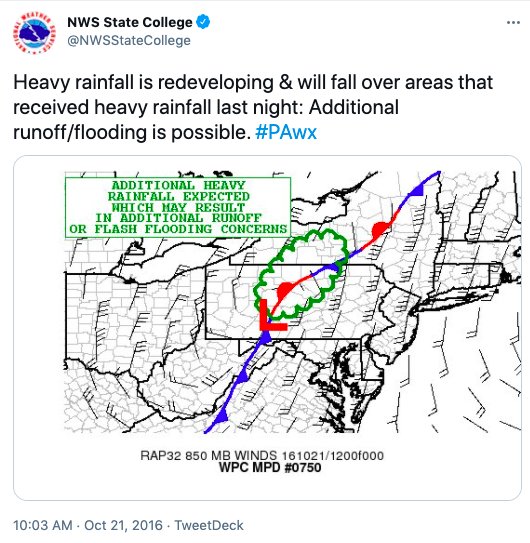Open the three-dot more options menu
530x543 pixels.
[x=513, y=23]
